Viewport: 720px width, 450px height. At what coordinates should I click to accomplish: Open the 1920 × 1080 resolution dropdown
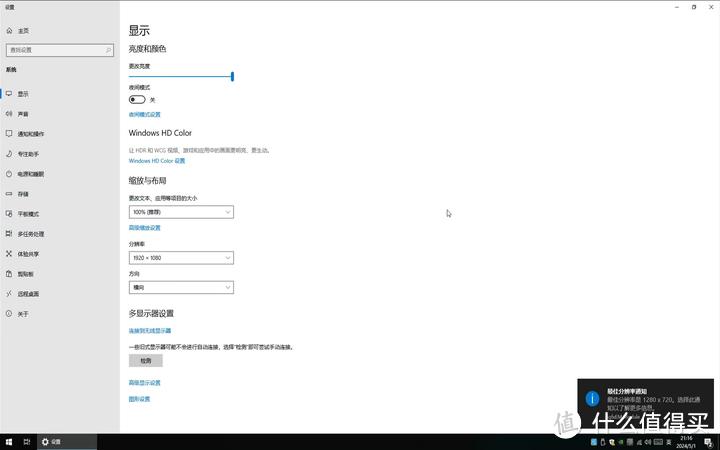[181, 258]
